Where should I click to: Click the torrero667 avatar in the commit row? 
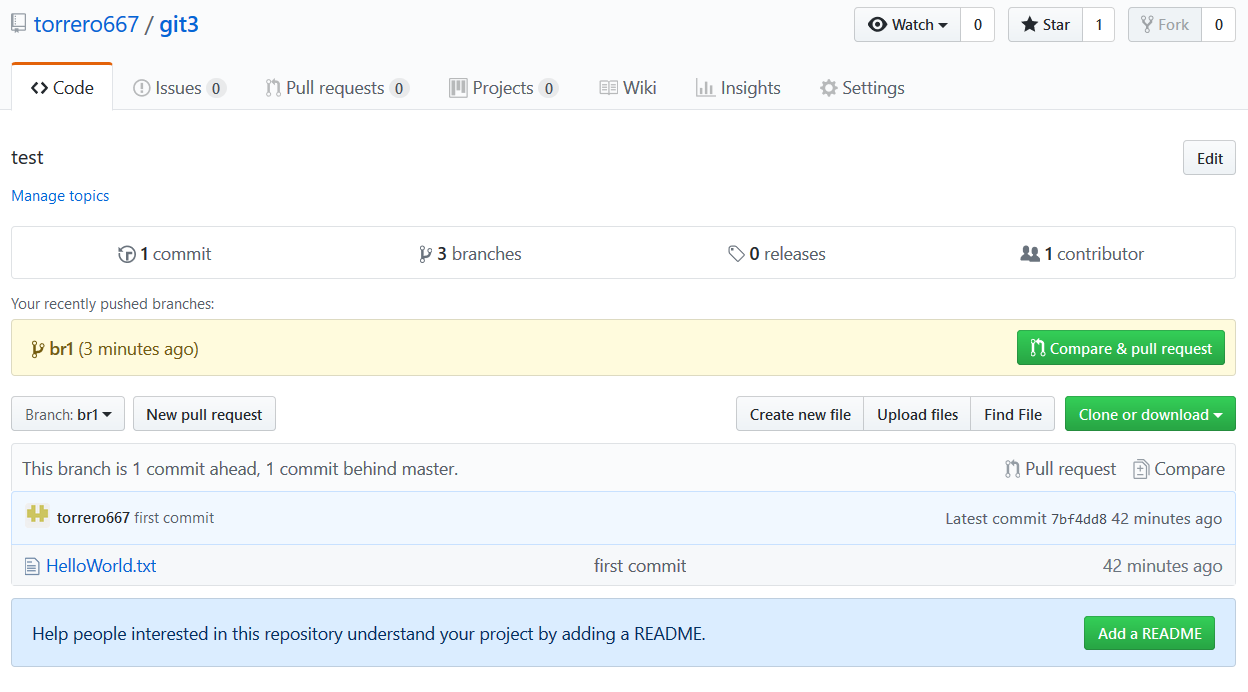tap(38, 516)
